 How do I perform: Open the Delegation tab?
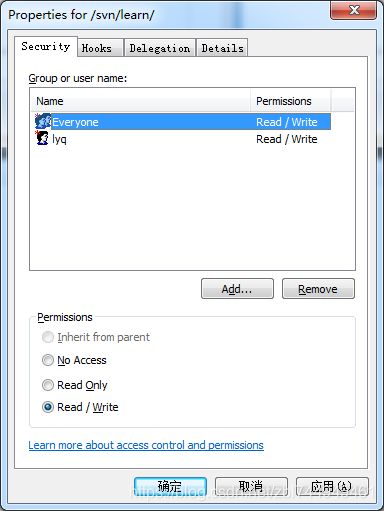160,48
